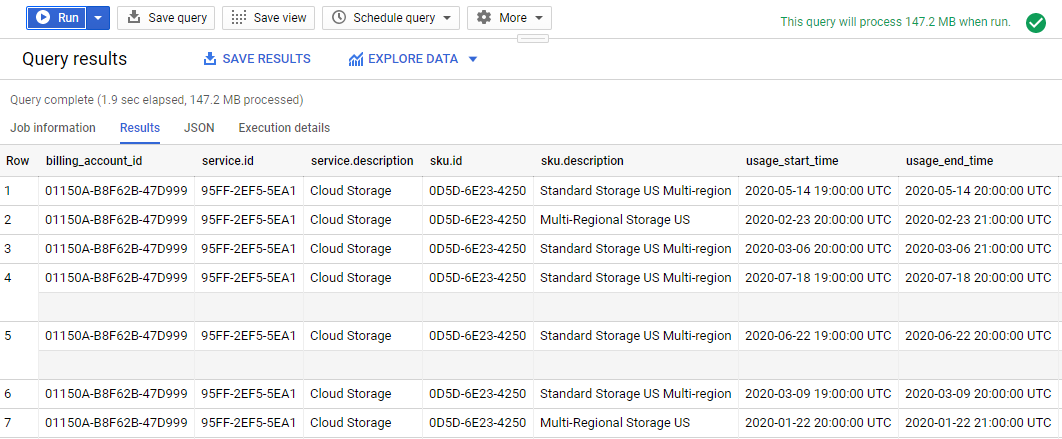Click SAVE RESULTS link
The width and height of the screenshot is (1062, 439).
(x=257, y=59)
